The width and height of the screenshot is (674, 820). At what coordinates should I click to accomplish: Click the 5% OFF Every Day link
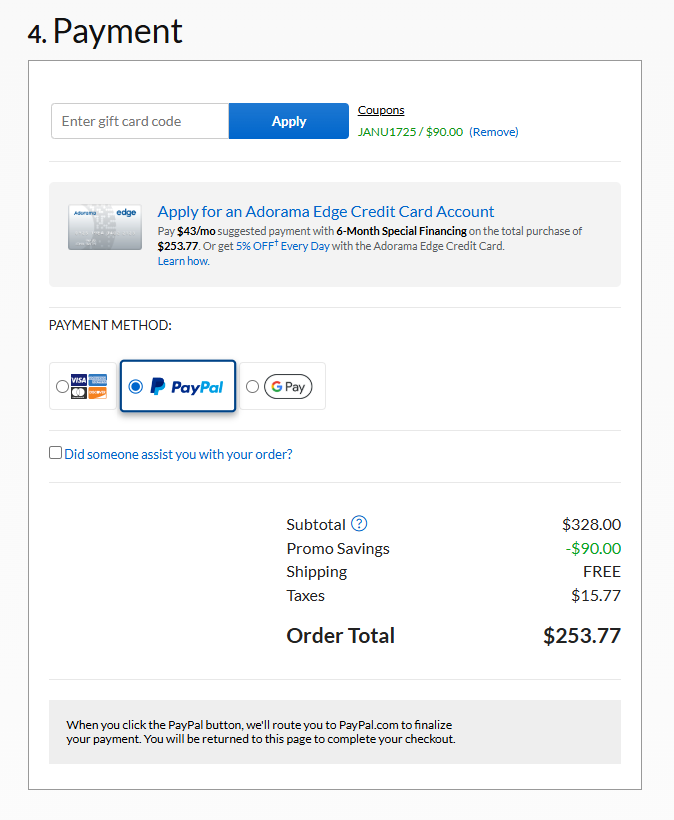tap(283, 246)
